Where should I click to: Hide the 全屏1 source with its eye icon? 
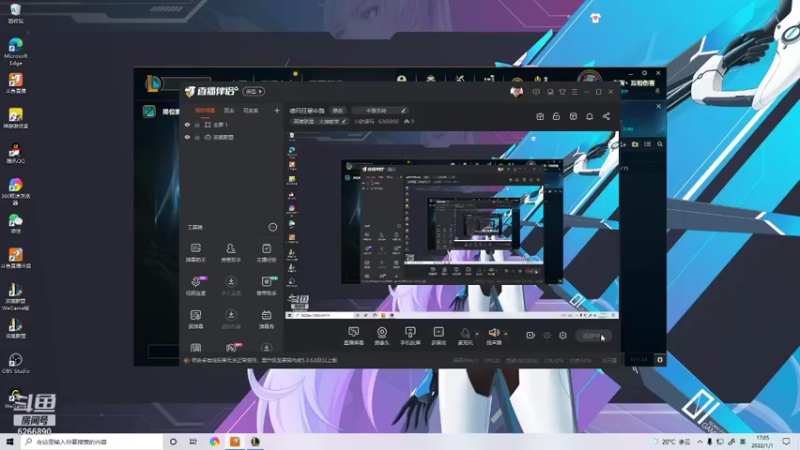187,124
